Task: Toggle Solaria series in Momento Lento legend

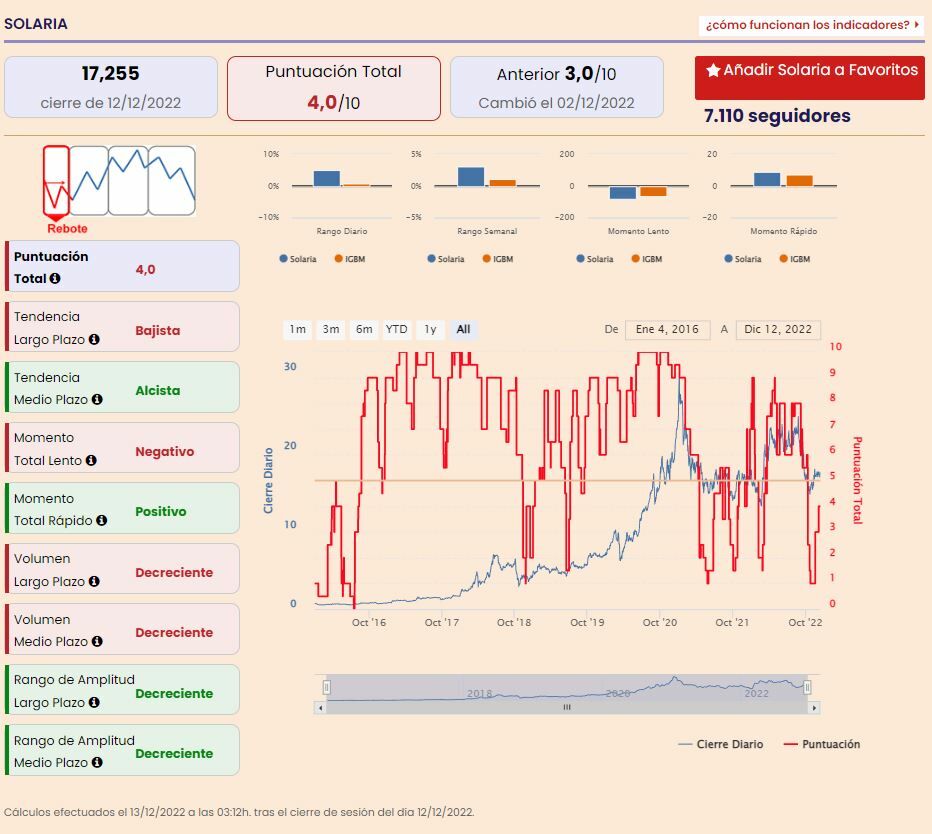Action: tap(595, 259)
